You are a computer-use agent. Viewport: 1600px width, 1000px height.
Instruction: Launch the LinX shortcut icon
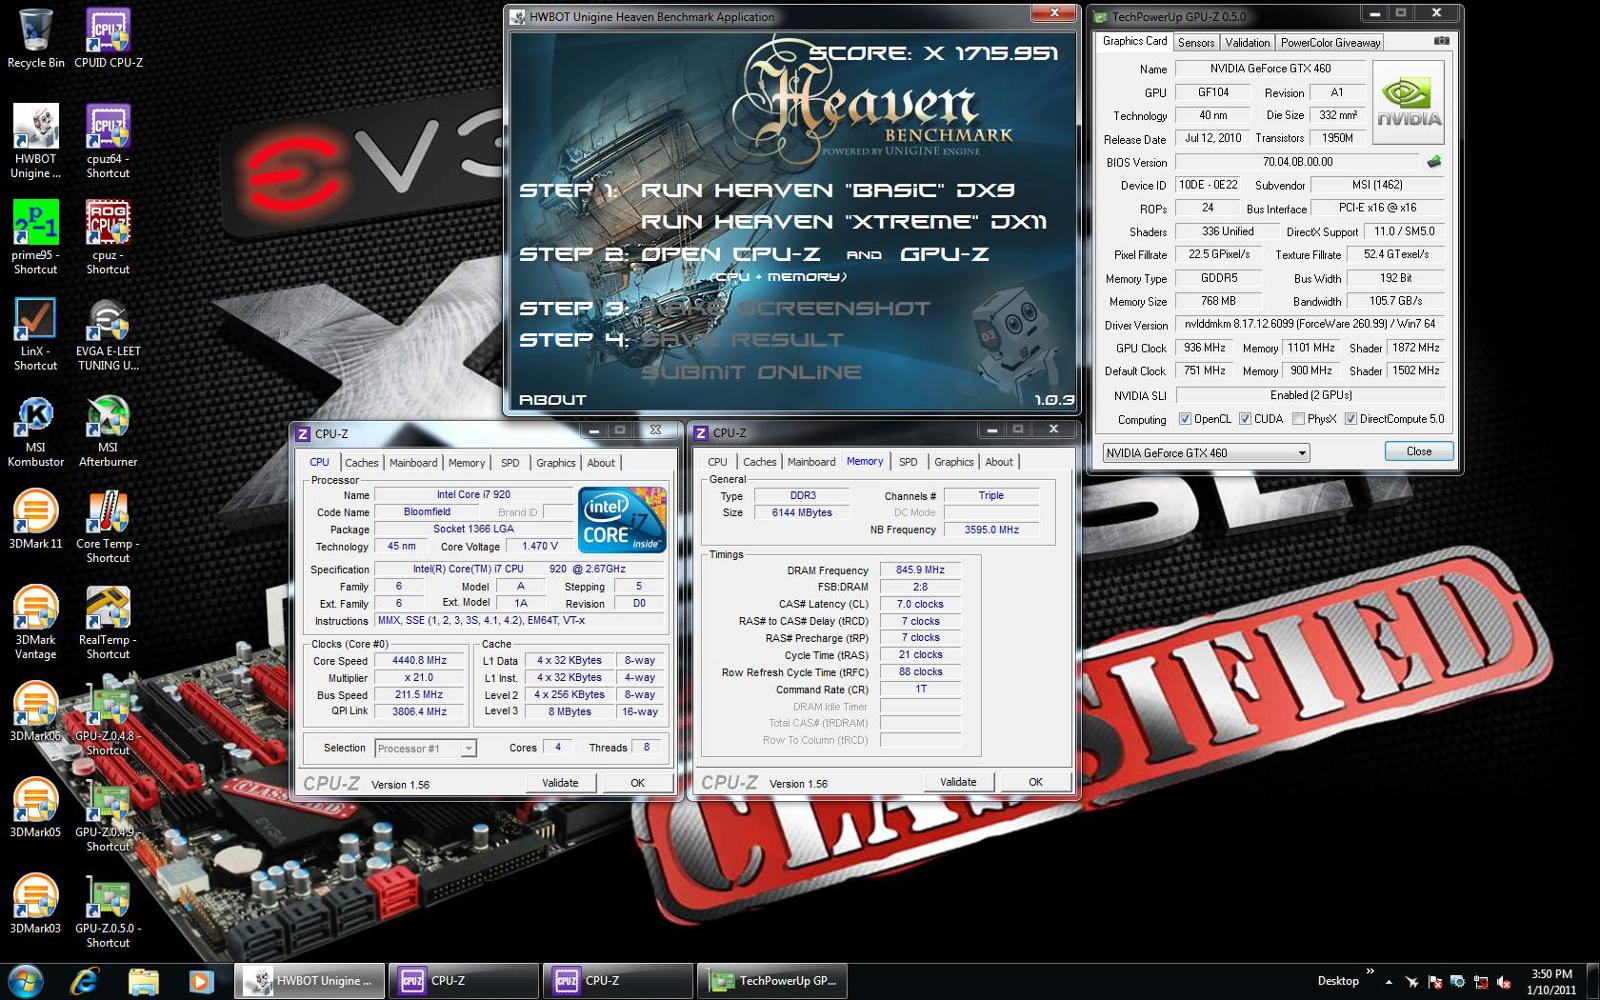pos(35,333)
